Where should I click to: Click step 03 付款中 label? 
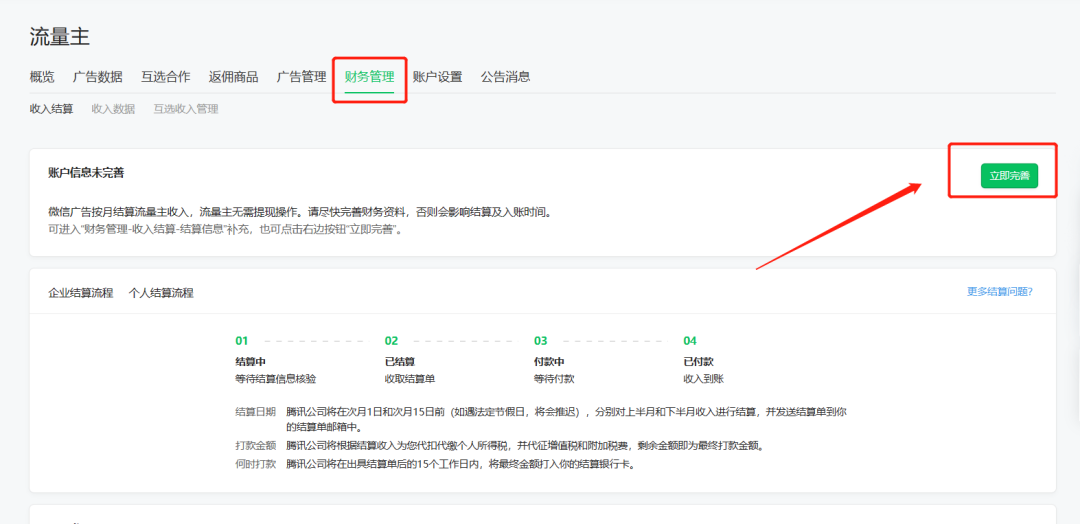tap(549, 361)
